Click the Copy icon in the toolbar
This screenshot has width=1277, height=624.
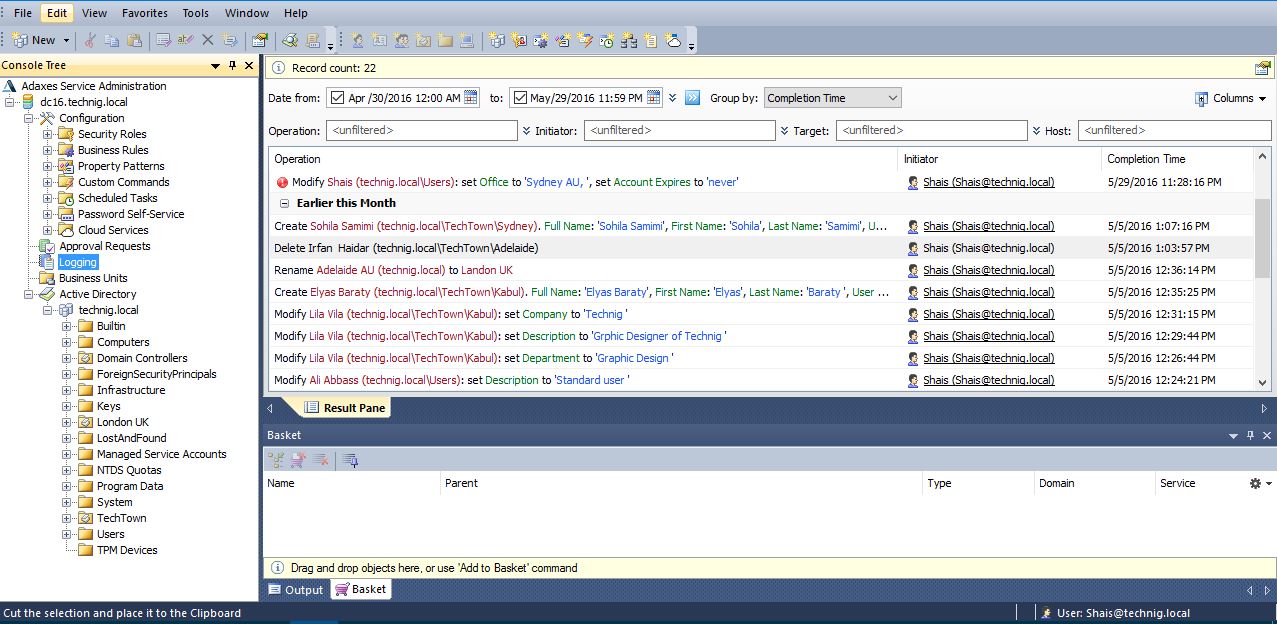click(x=112, y=40)
